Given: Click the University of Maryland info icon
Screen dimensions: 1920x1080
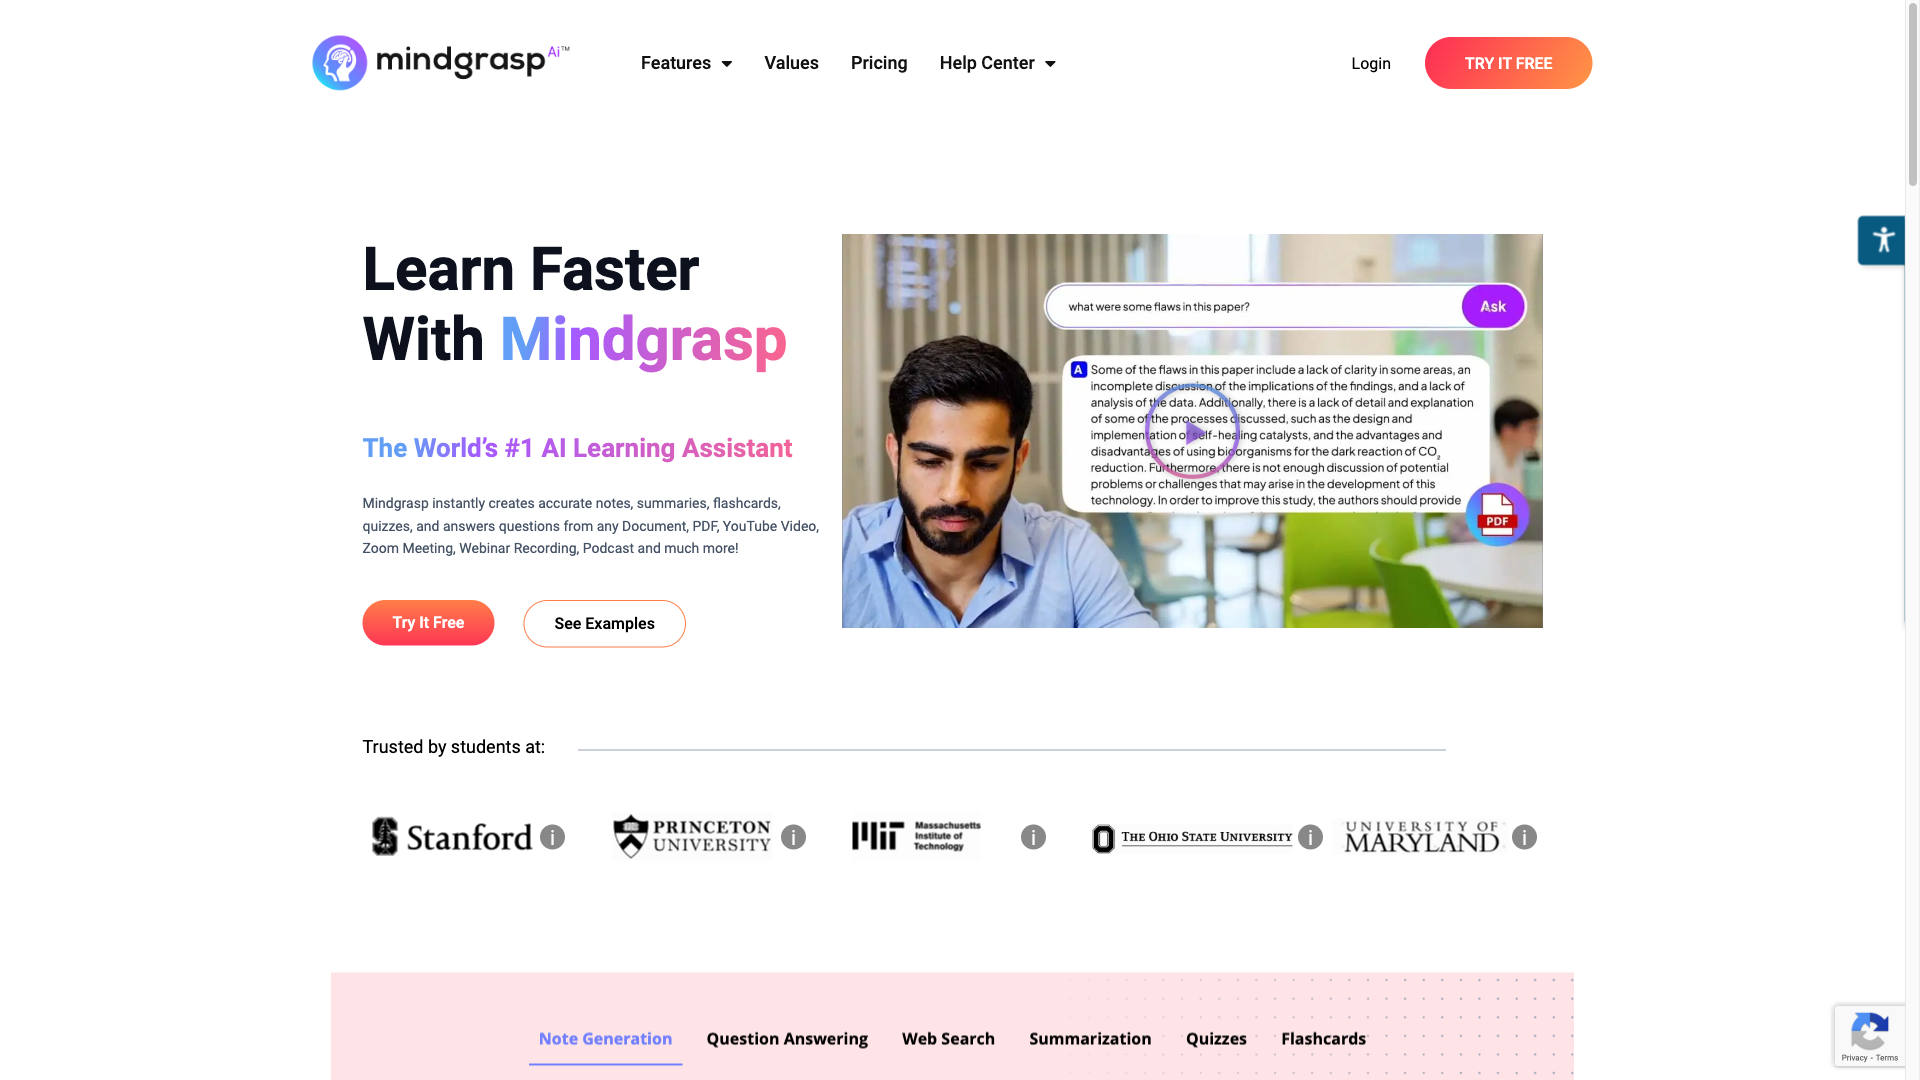Looking at the screenshot, I should pyautogui.click(x=1524, y=836).
